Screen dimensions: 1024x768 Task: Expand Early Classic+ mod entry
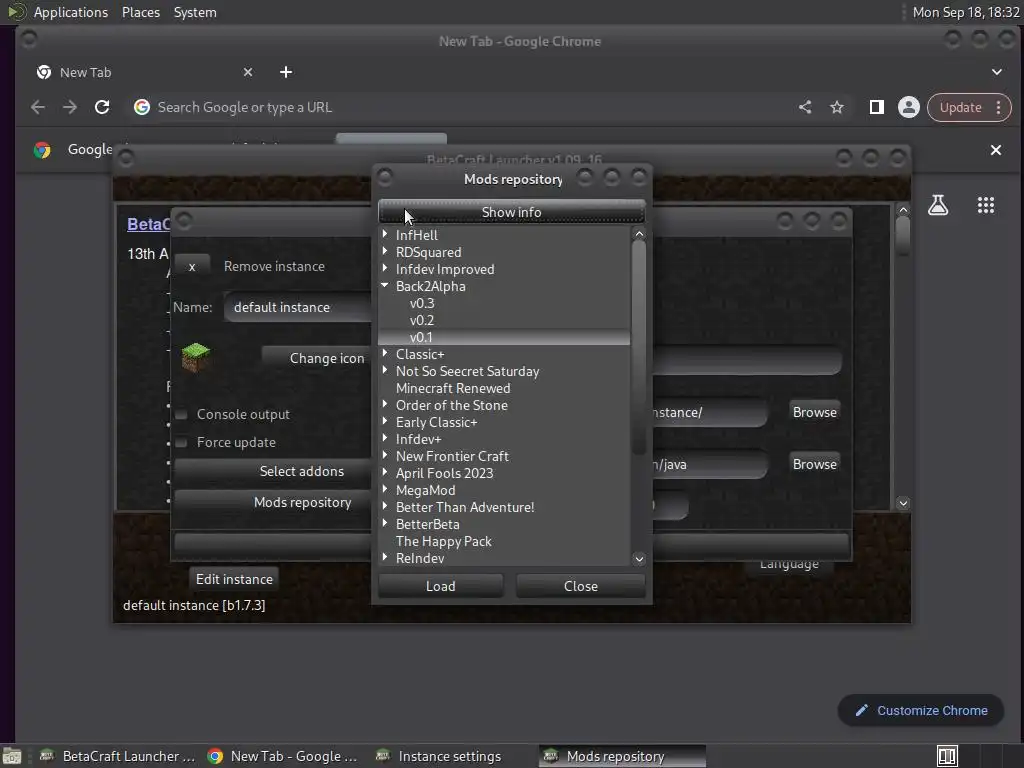[x=385, y=421]
